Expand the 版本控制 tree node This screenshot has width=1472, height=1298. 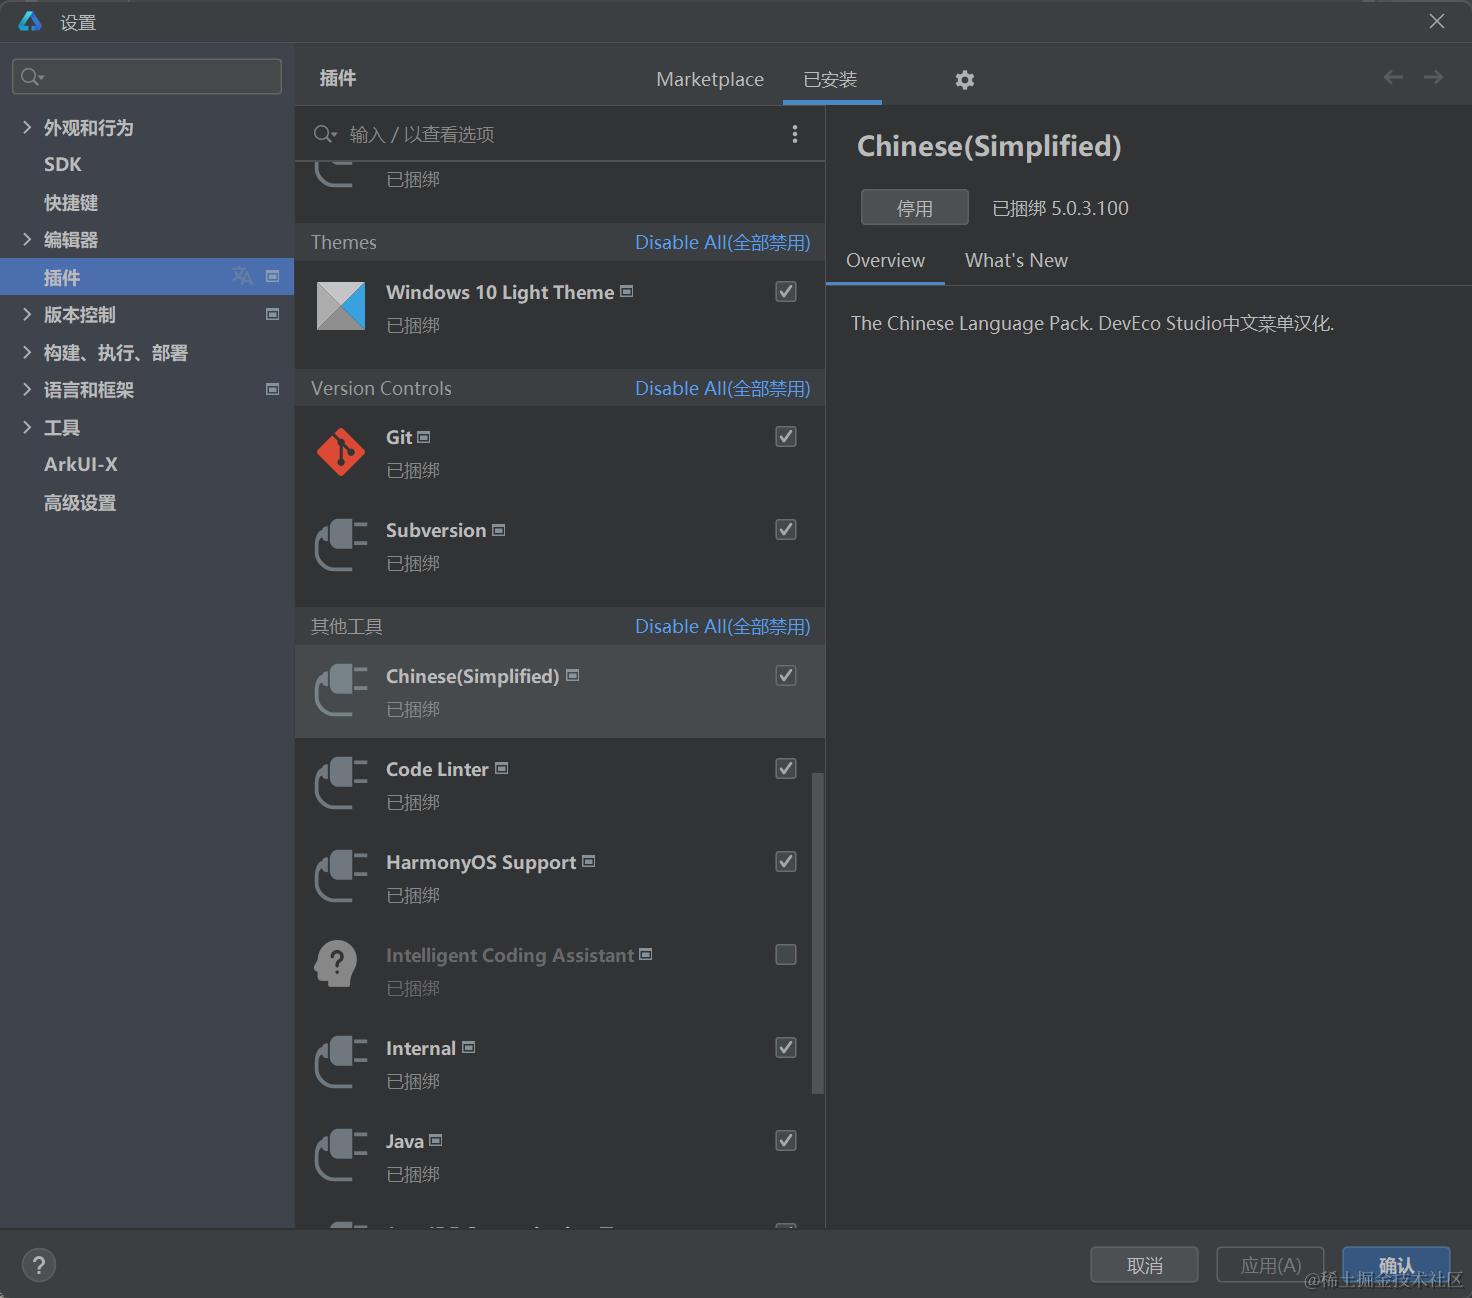[x=27, y=314]
